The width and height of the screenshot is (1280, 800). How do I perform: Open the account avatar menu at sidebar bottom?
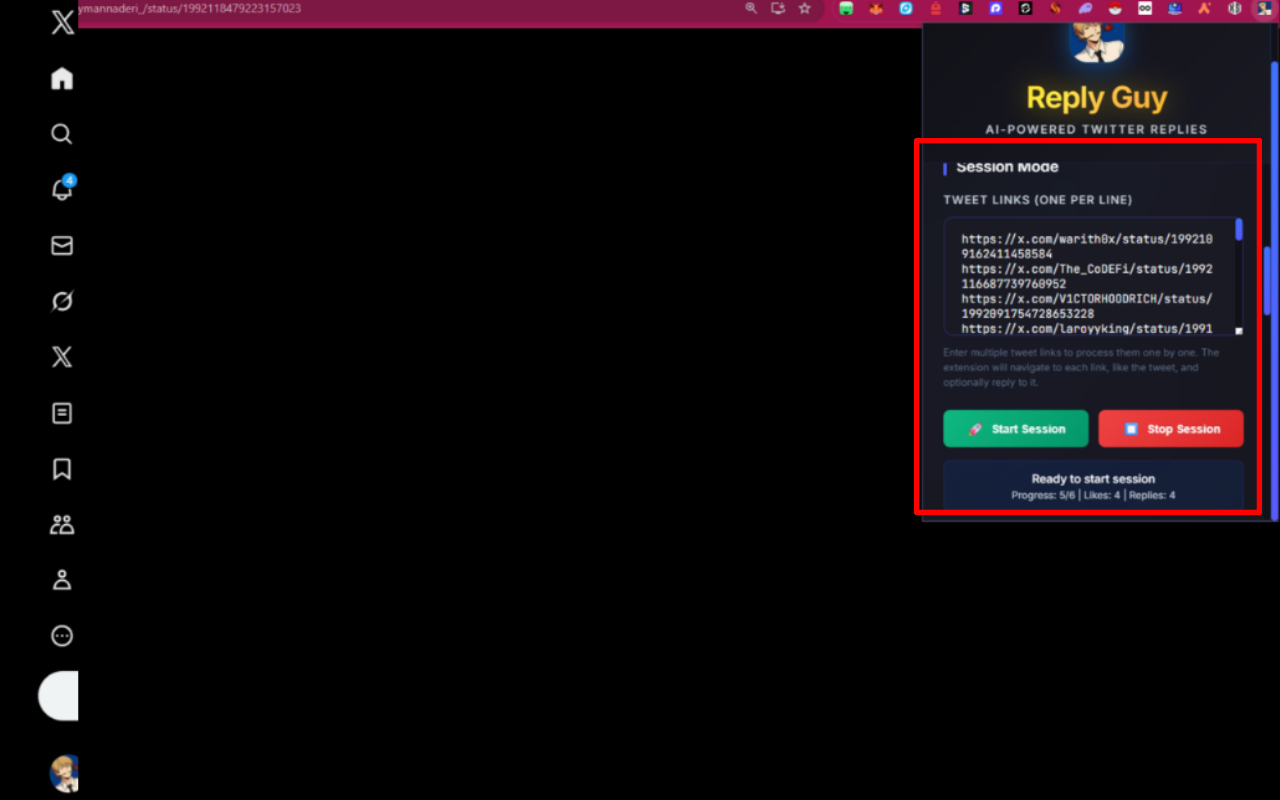coord(65,773)
